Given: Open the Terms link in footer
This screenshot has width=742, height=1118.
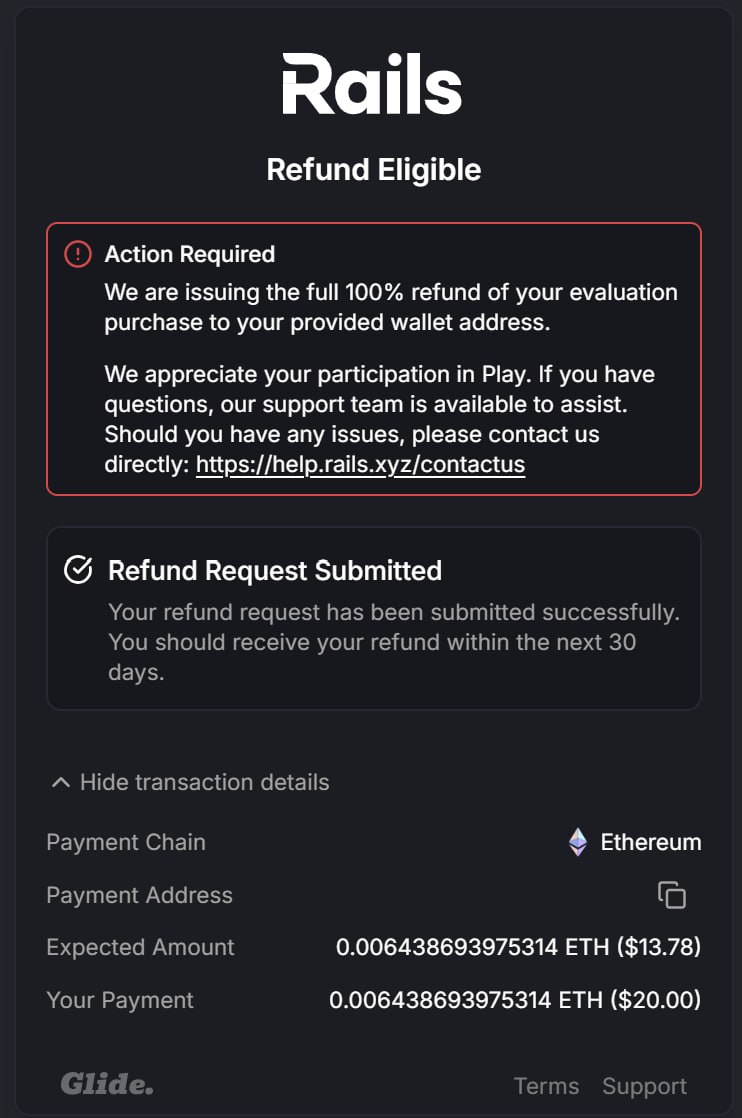Looking at the screenshot, I should [546, 1086].
